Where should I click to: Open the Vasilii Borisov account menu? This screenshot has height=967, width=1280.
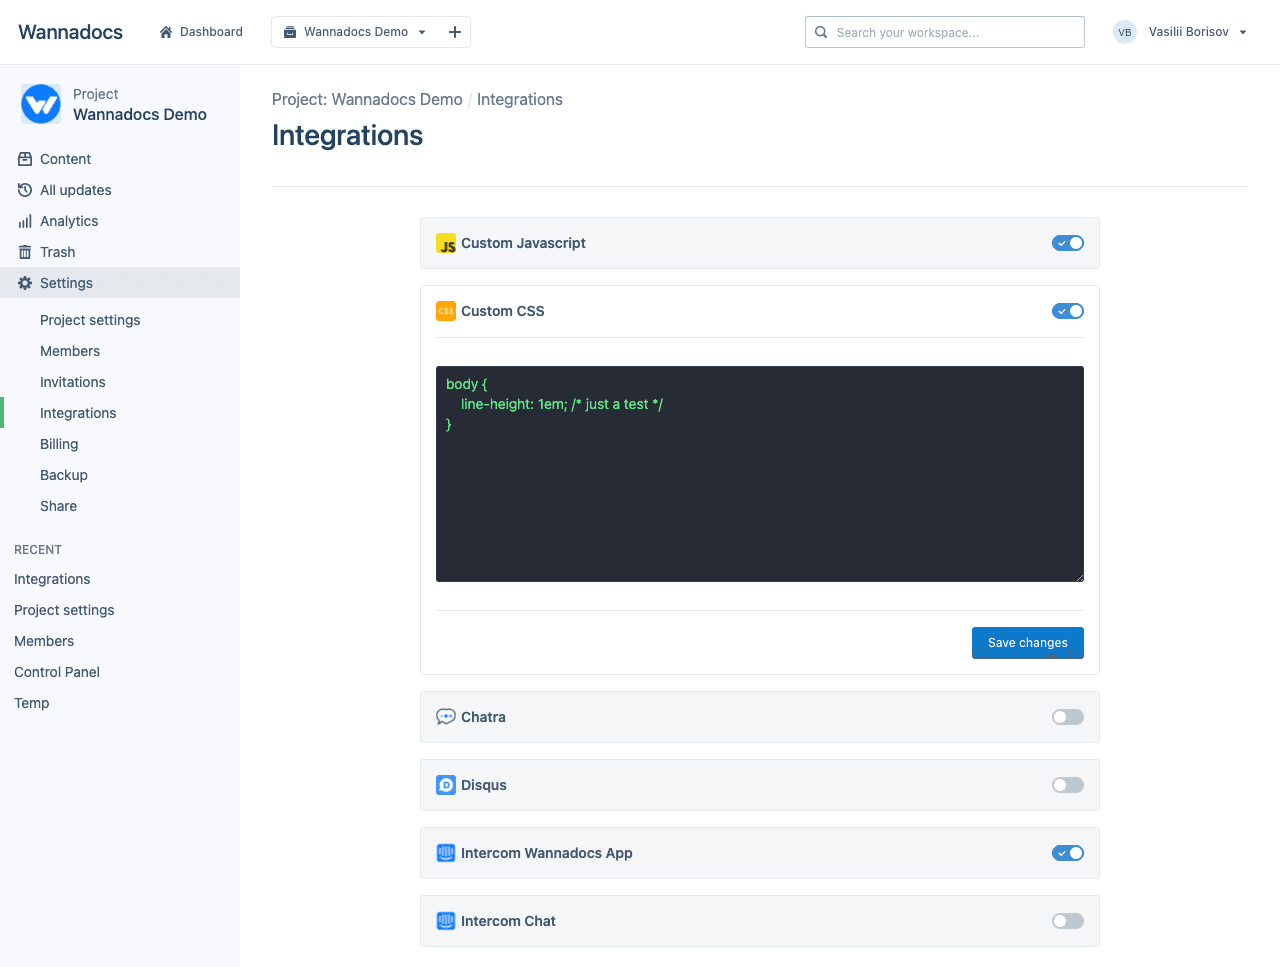[x=1181, y=32]
